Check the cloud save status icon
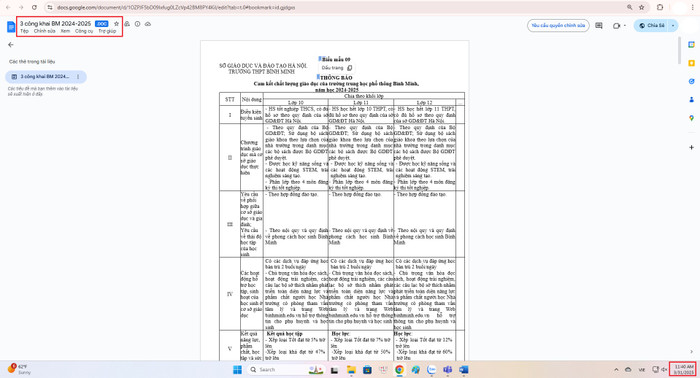This screenshot has height=378, width=700. (x=148, y=24)
